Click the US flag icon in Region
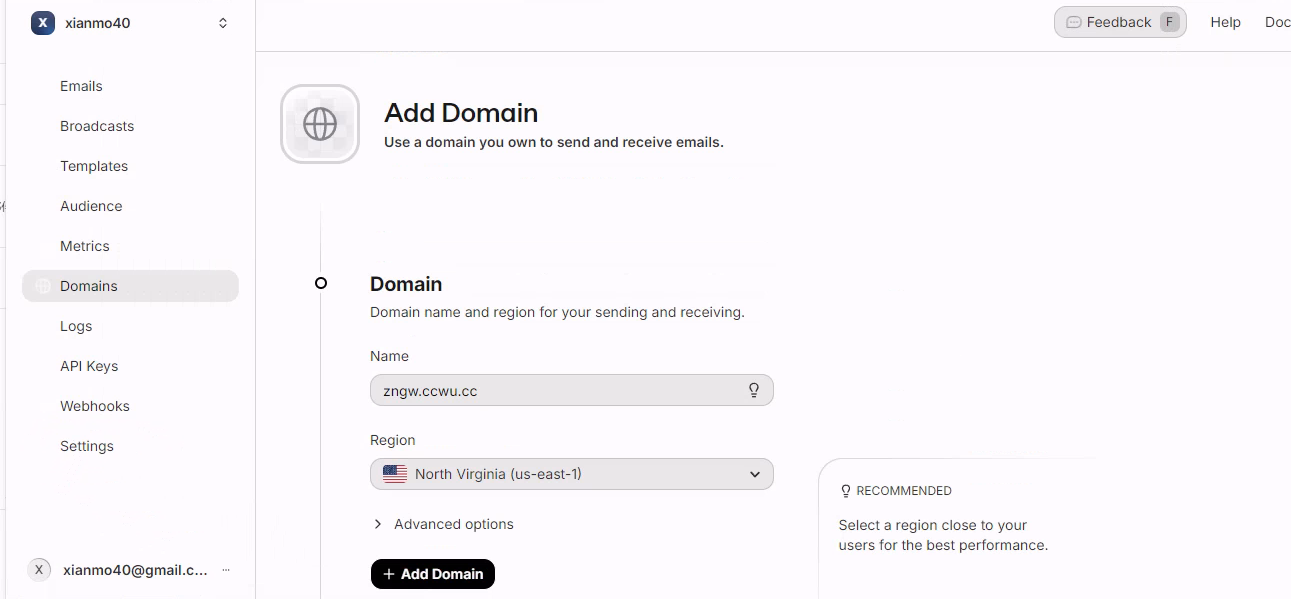Viewport: 1291px width, 599px height. (395, 474)
